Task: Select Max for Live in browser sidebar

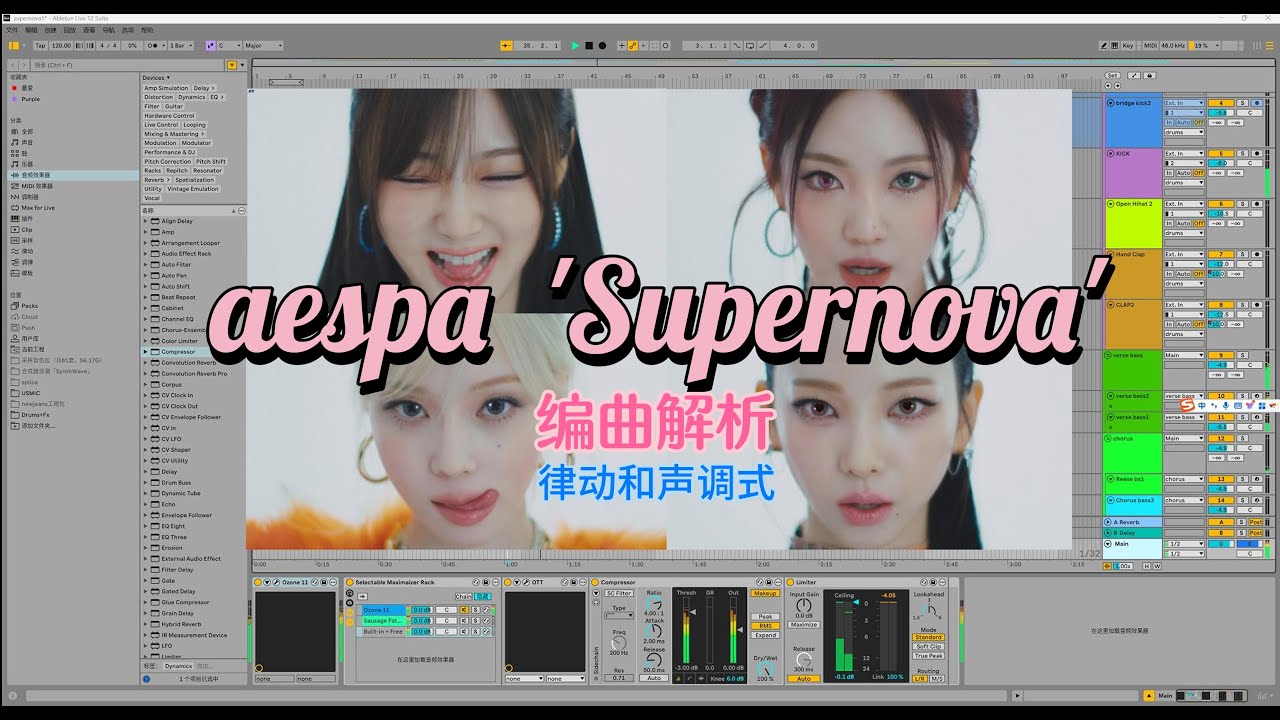Action: tap(38, 208)
